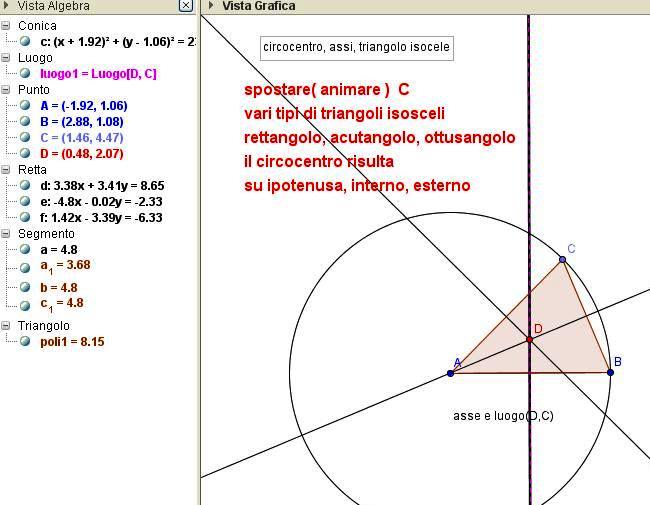Select line f: 1.42x - 3.39y = -6.33
Image resolution: width=650 pixels, height=505 pixels.
[x=101, y=217]
